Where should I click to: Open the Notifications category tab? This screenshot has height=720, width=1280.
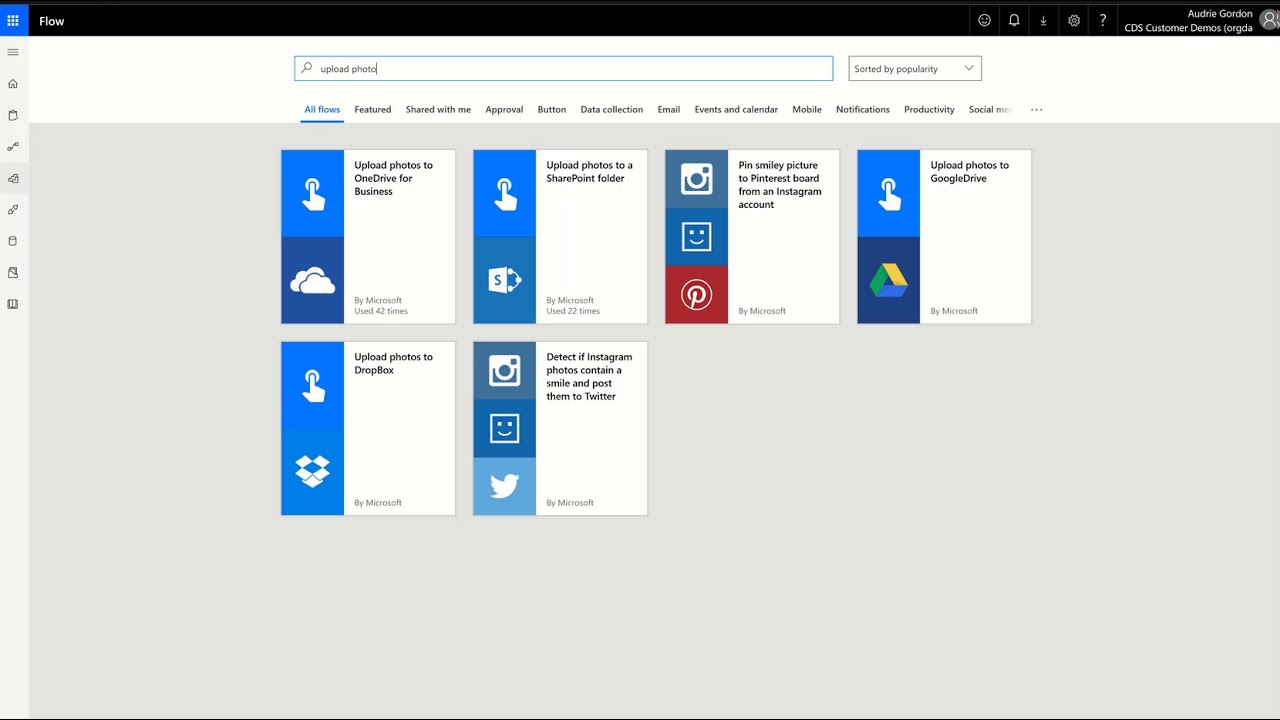coord(863,110)
